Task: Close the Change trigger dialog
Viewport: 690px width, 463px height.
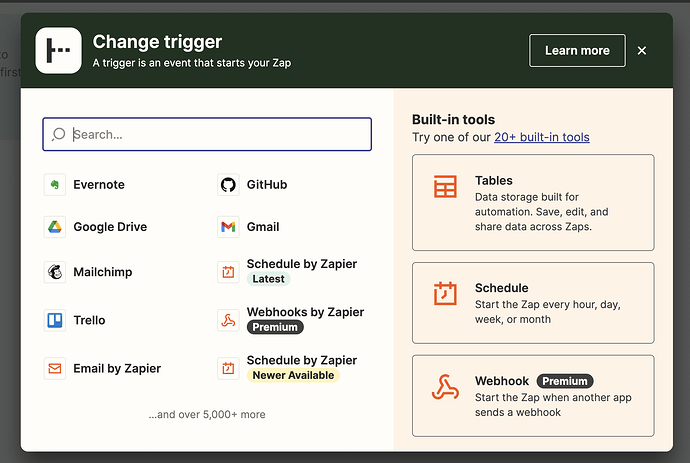Action: [642, 51]
